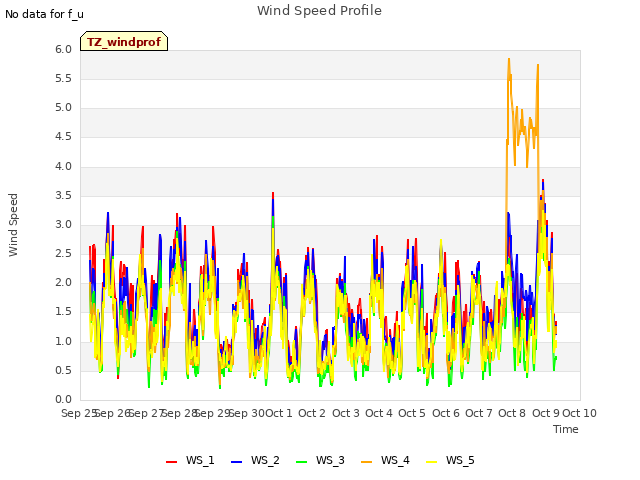Click the 0.5 y-axis tick value
640x480 pixels.
point(63,371)
